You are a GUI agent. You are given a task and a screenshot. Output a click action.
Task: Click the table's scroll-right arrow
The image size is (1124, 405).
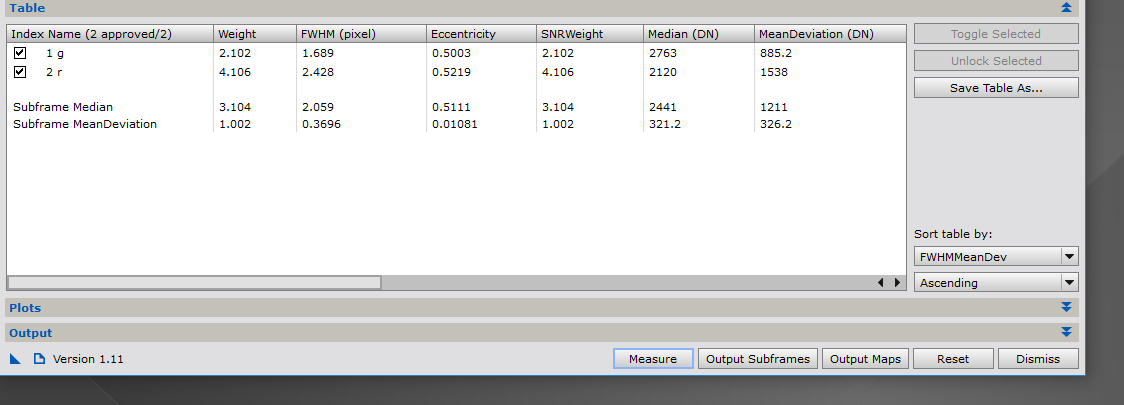(x=897, y=283)
